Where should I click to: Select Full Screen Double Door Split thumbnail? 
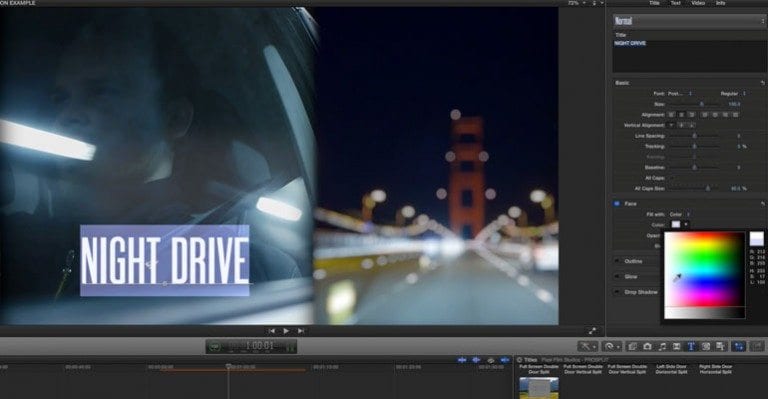(539, 387)
